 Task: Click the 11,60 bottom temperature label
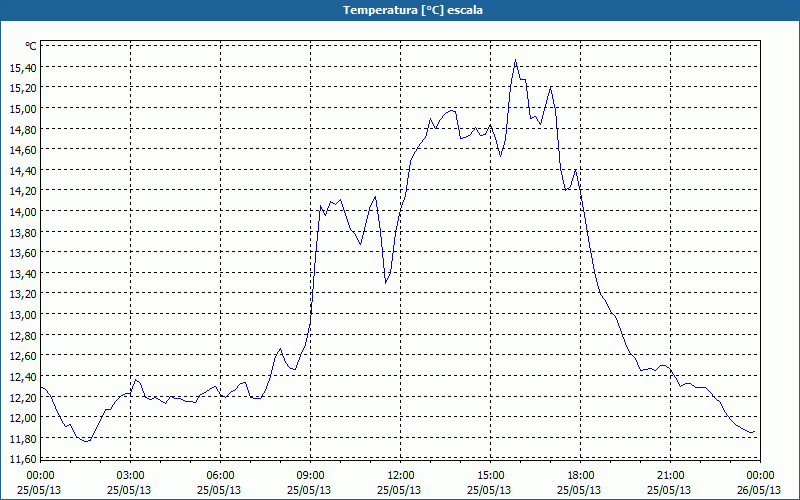[22, 459]
